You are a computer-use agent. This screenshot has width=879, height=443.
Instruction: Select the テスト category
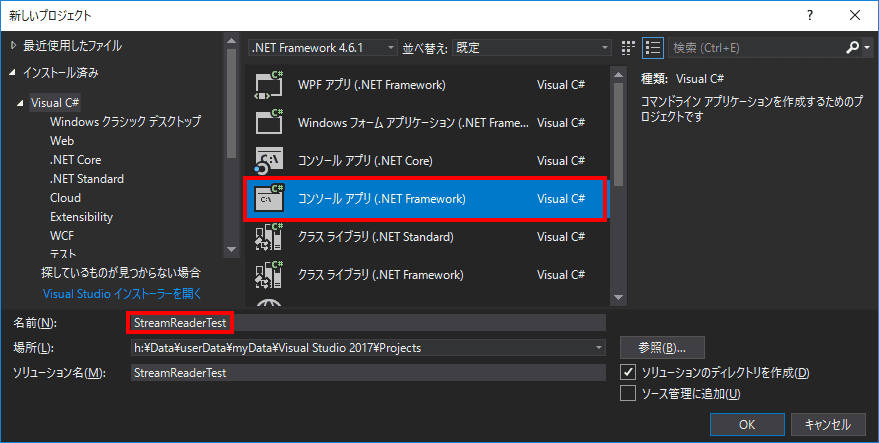click(63, 253)
